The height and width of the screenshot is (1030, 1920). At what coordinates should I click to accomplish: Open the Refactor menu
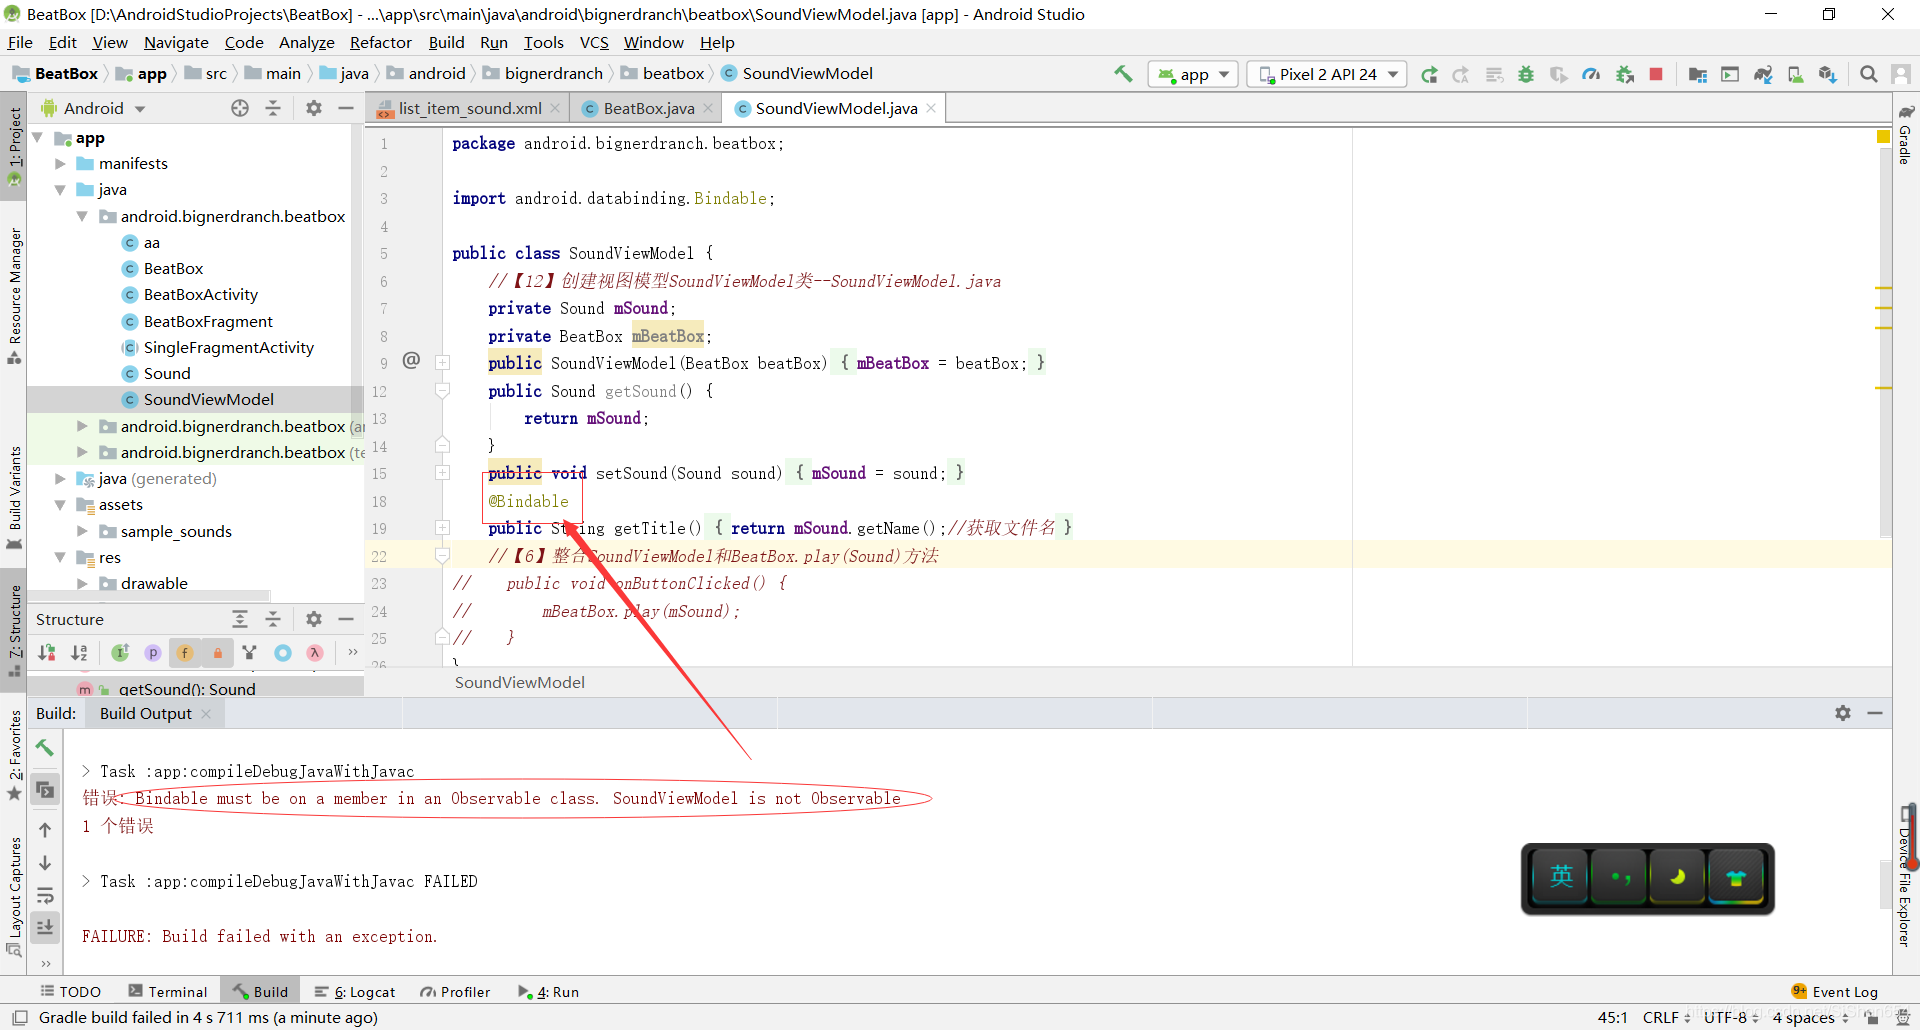(380, 42)
